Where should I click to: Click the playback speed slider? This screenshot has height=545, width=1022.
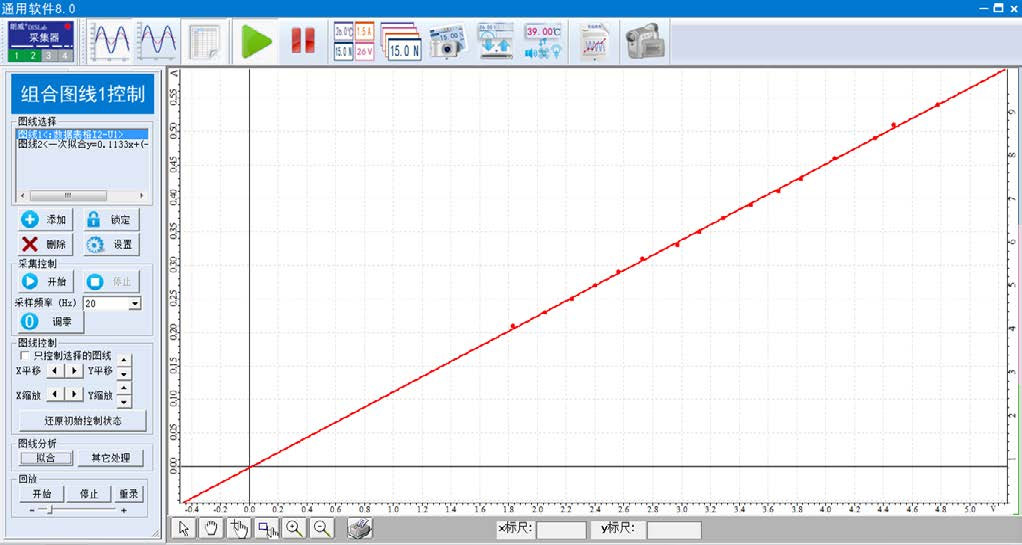click(52, 510)
